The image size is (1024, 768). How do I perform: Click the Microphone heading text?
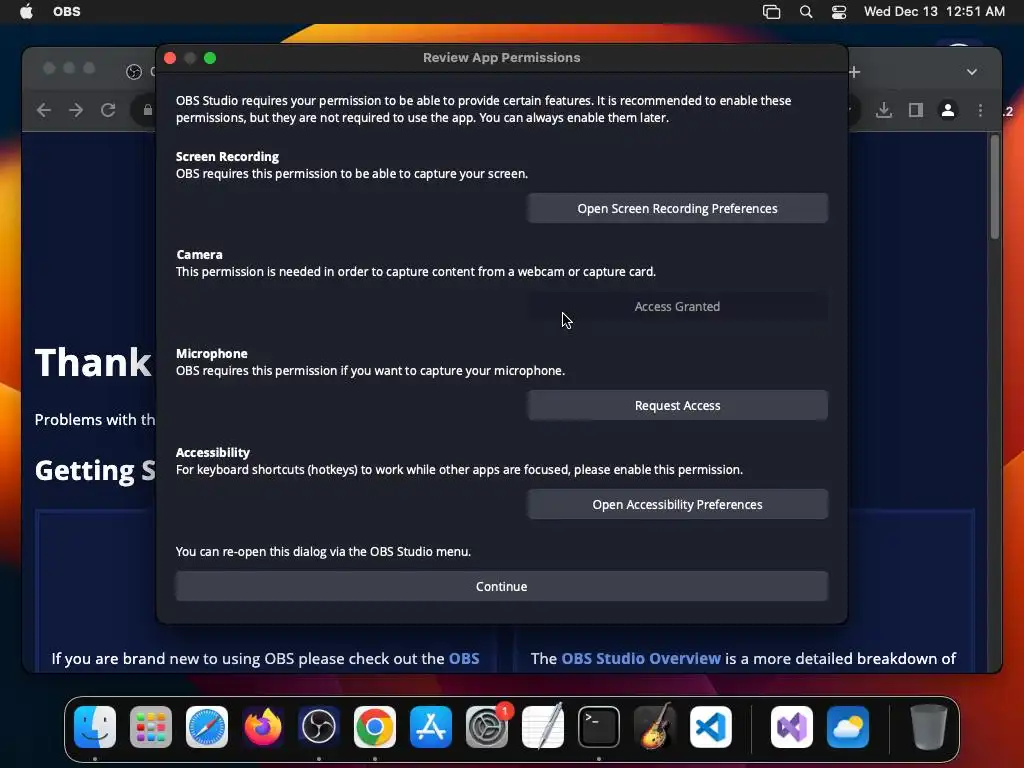point(212,353)
